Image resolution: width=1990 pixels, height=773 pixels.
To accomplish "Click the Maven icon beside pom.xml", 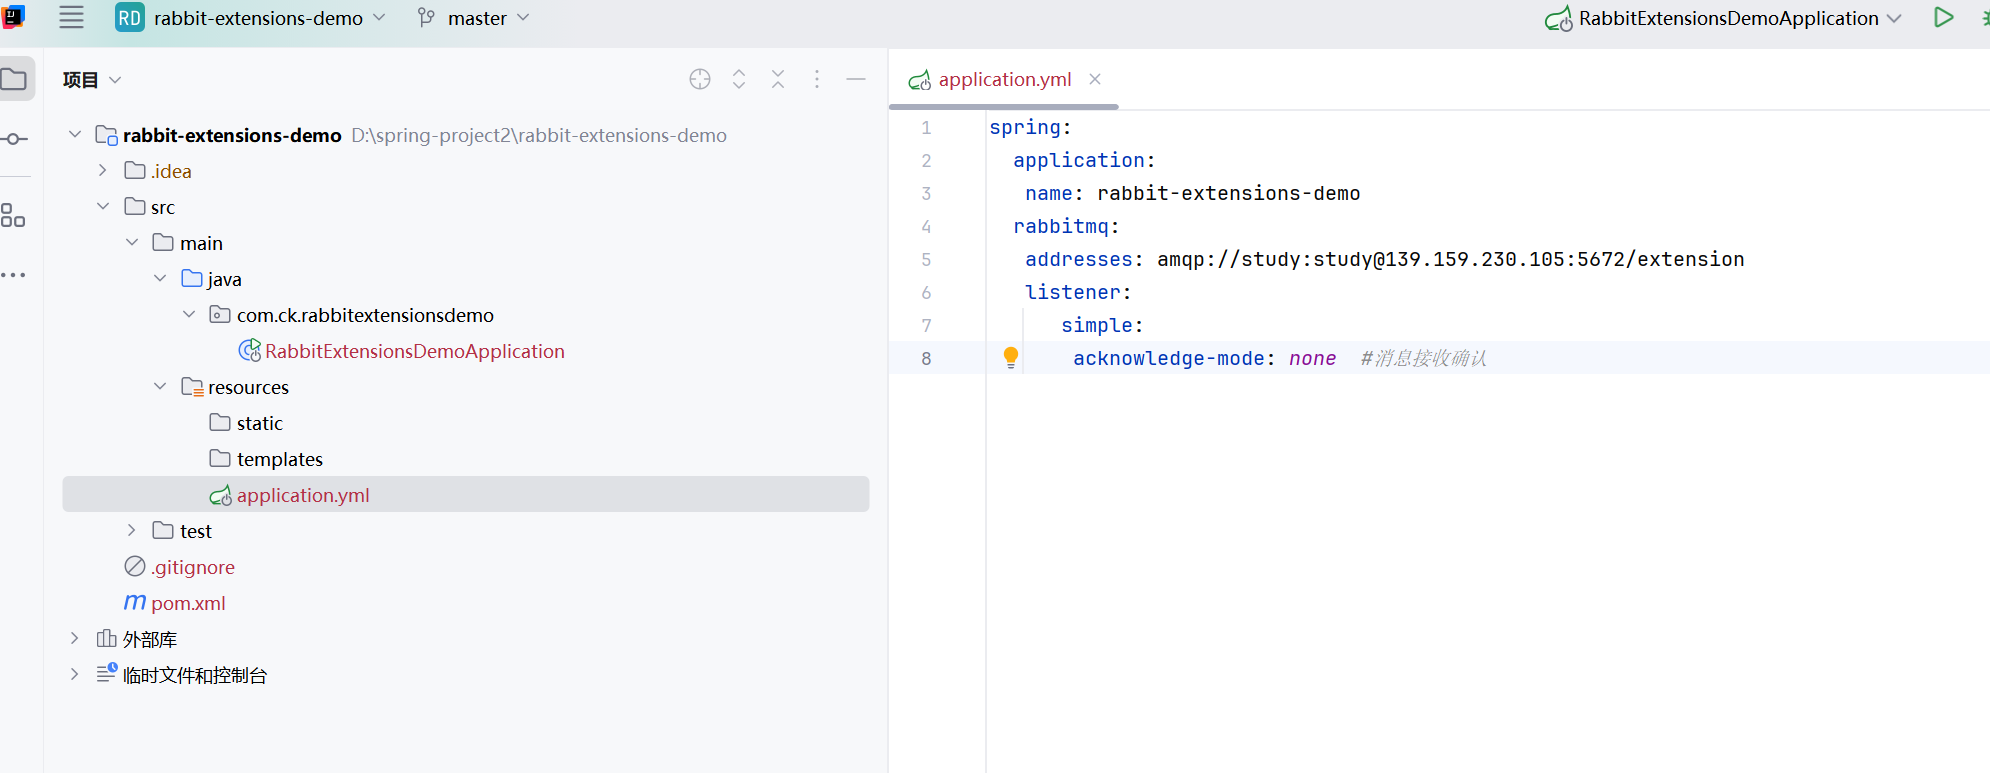I will 135,602.
